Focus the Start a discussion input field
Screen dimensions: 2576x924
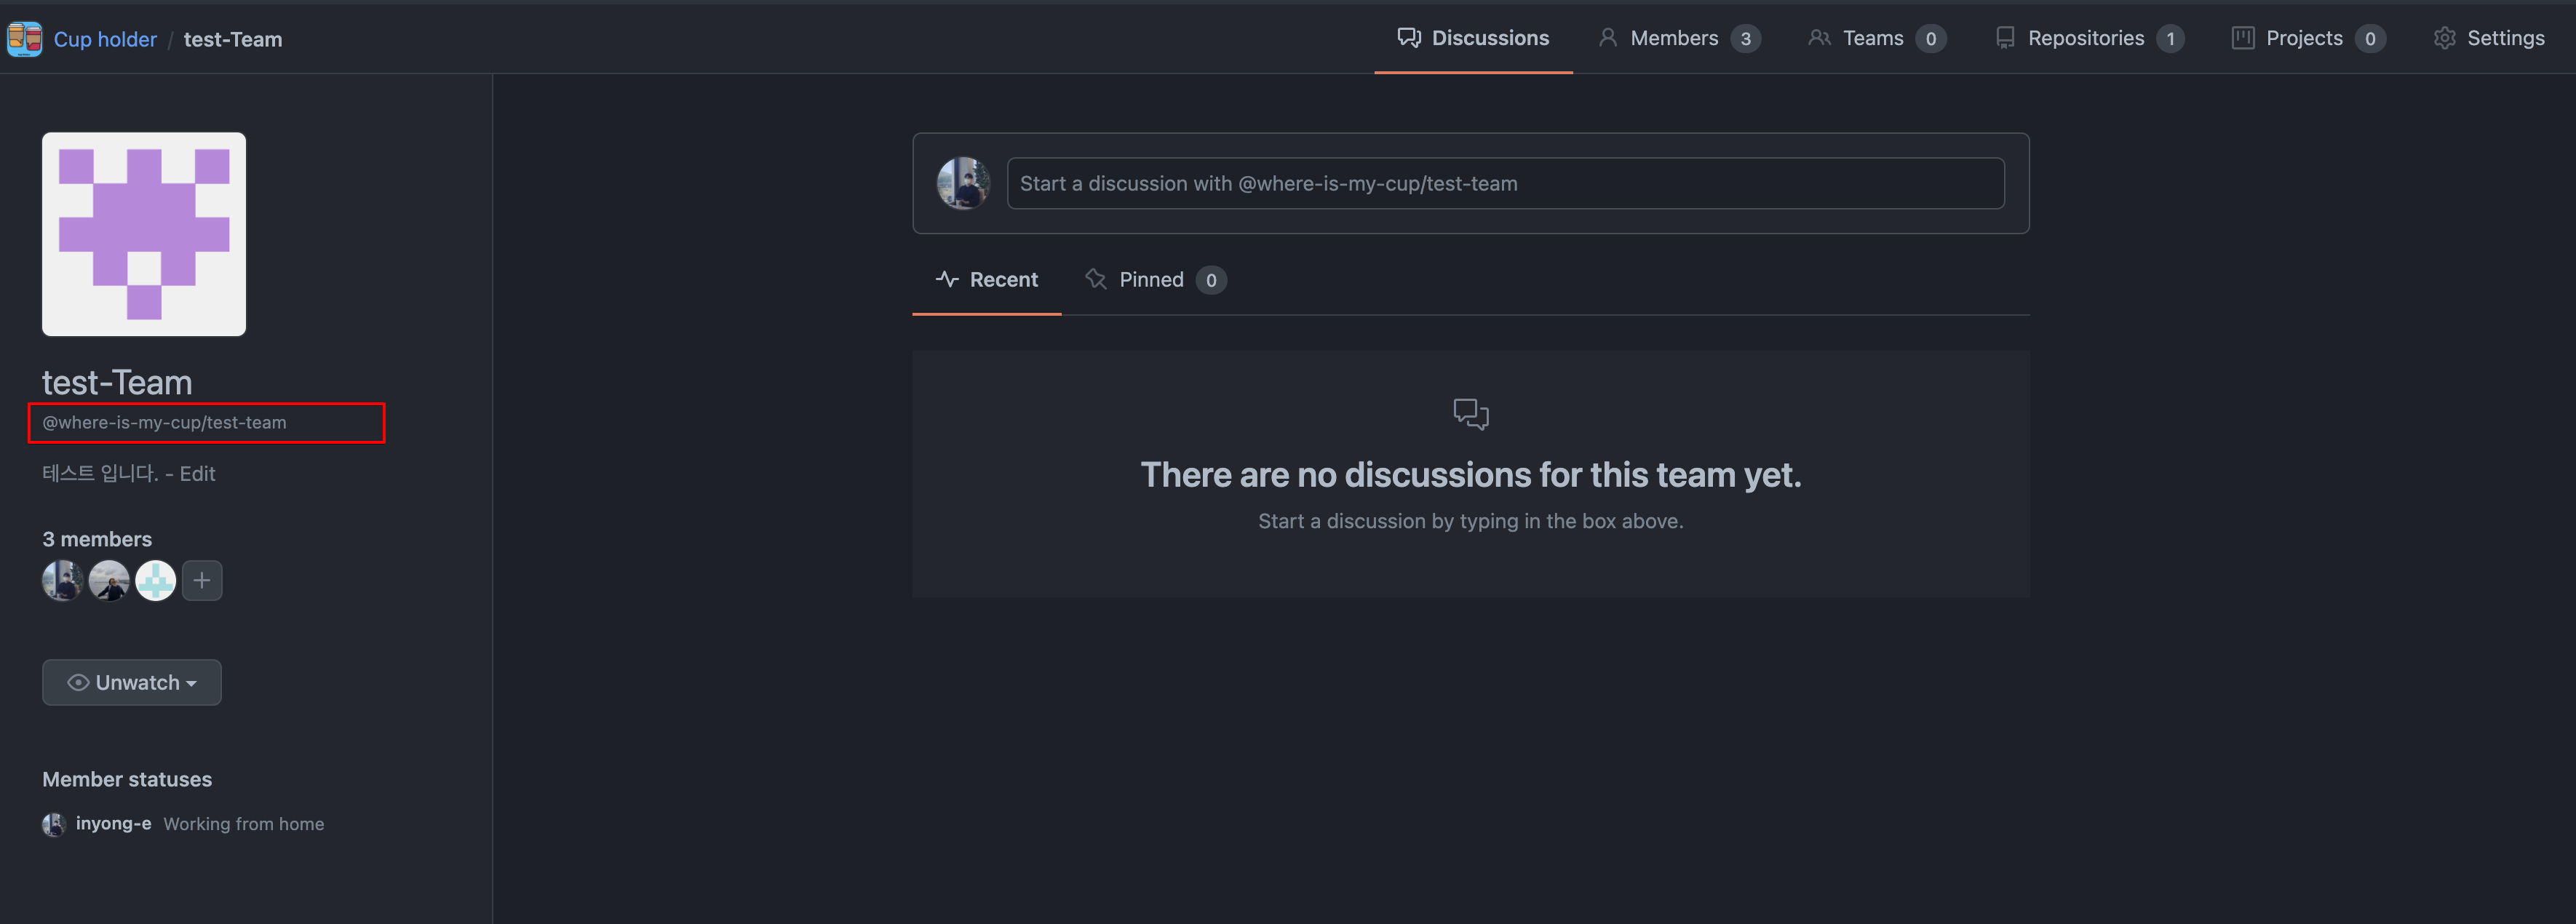(x=1504, y=183)
